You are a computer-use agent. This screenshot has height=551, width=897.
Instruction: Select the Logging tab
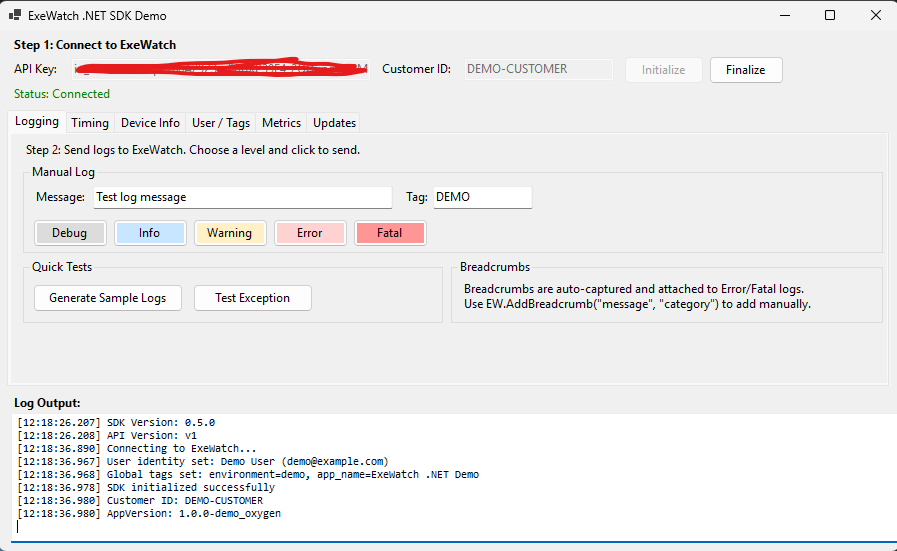pyautogui.click(x=37, y=122)
